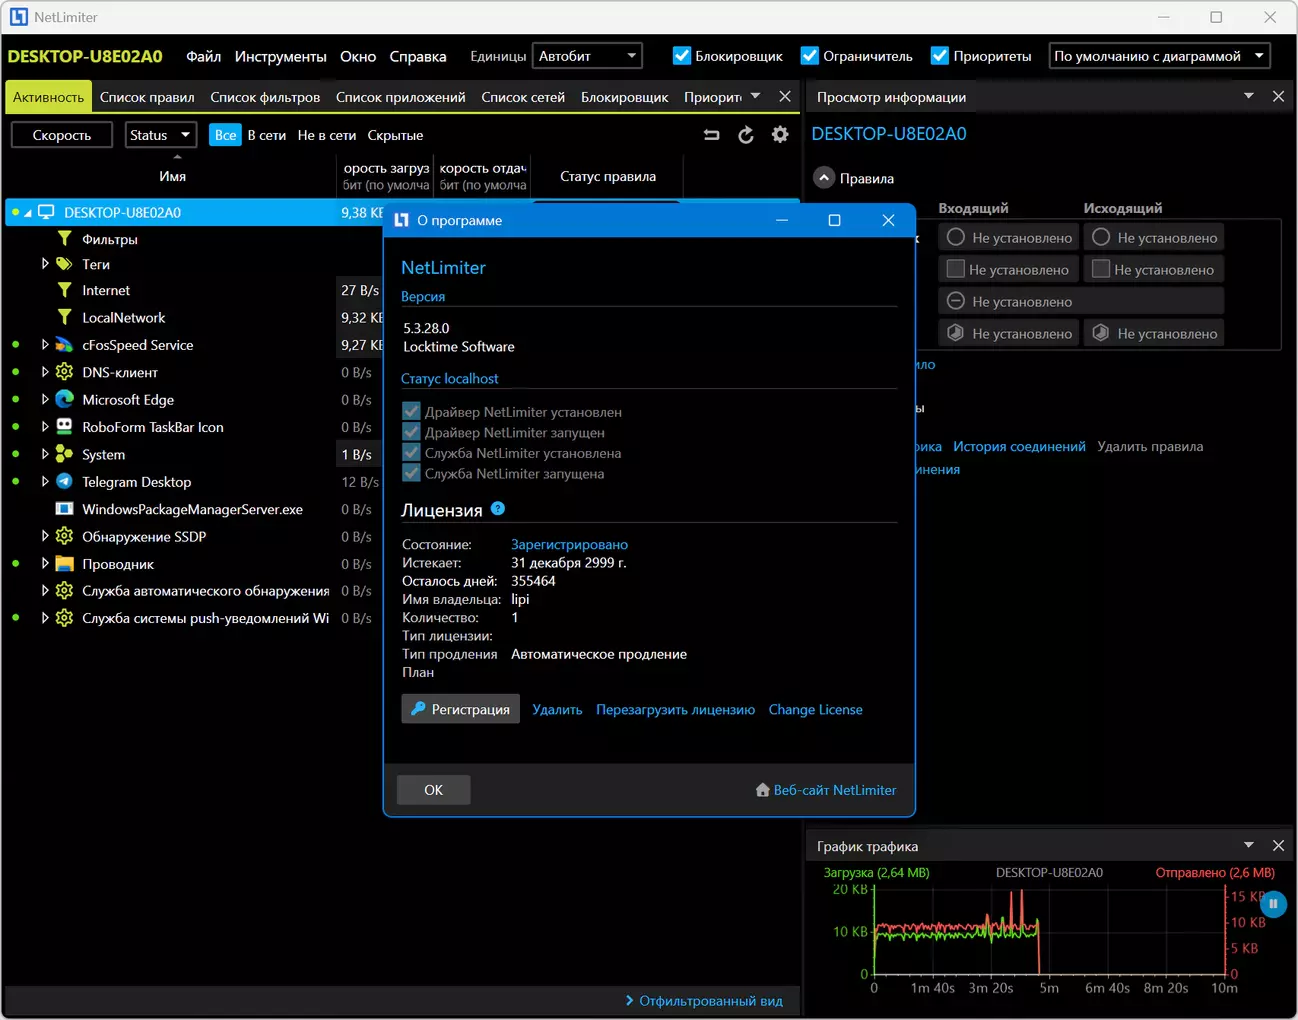The height and width of the screenshot is (1020, 1298).
Task: Pause the traffic chart with blue button
Action: pos(1273,903)
